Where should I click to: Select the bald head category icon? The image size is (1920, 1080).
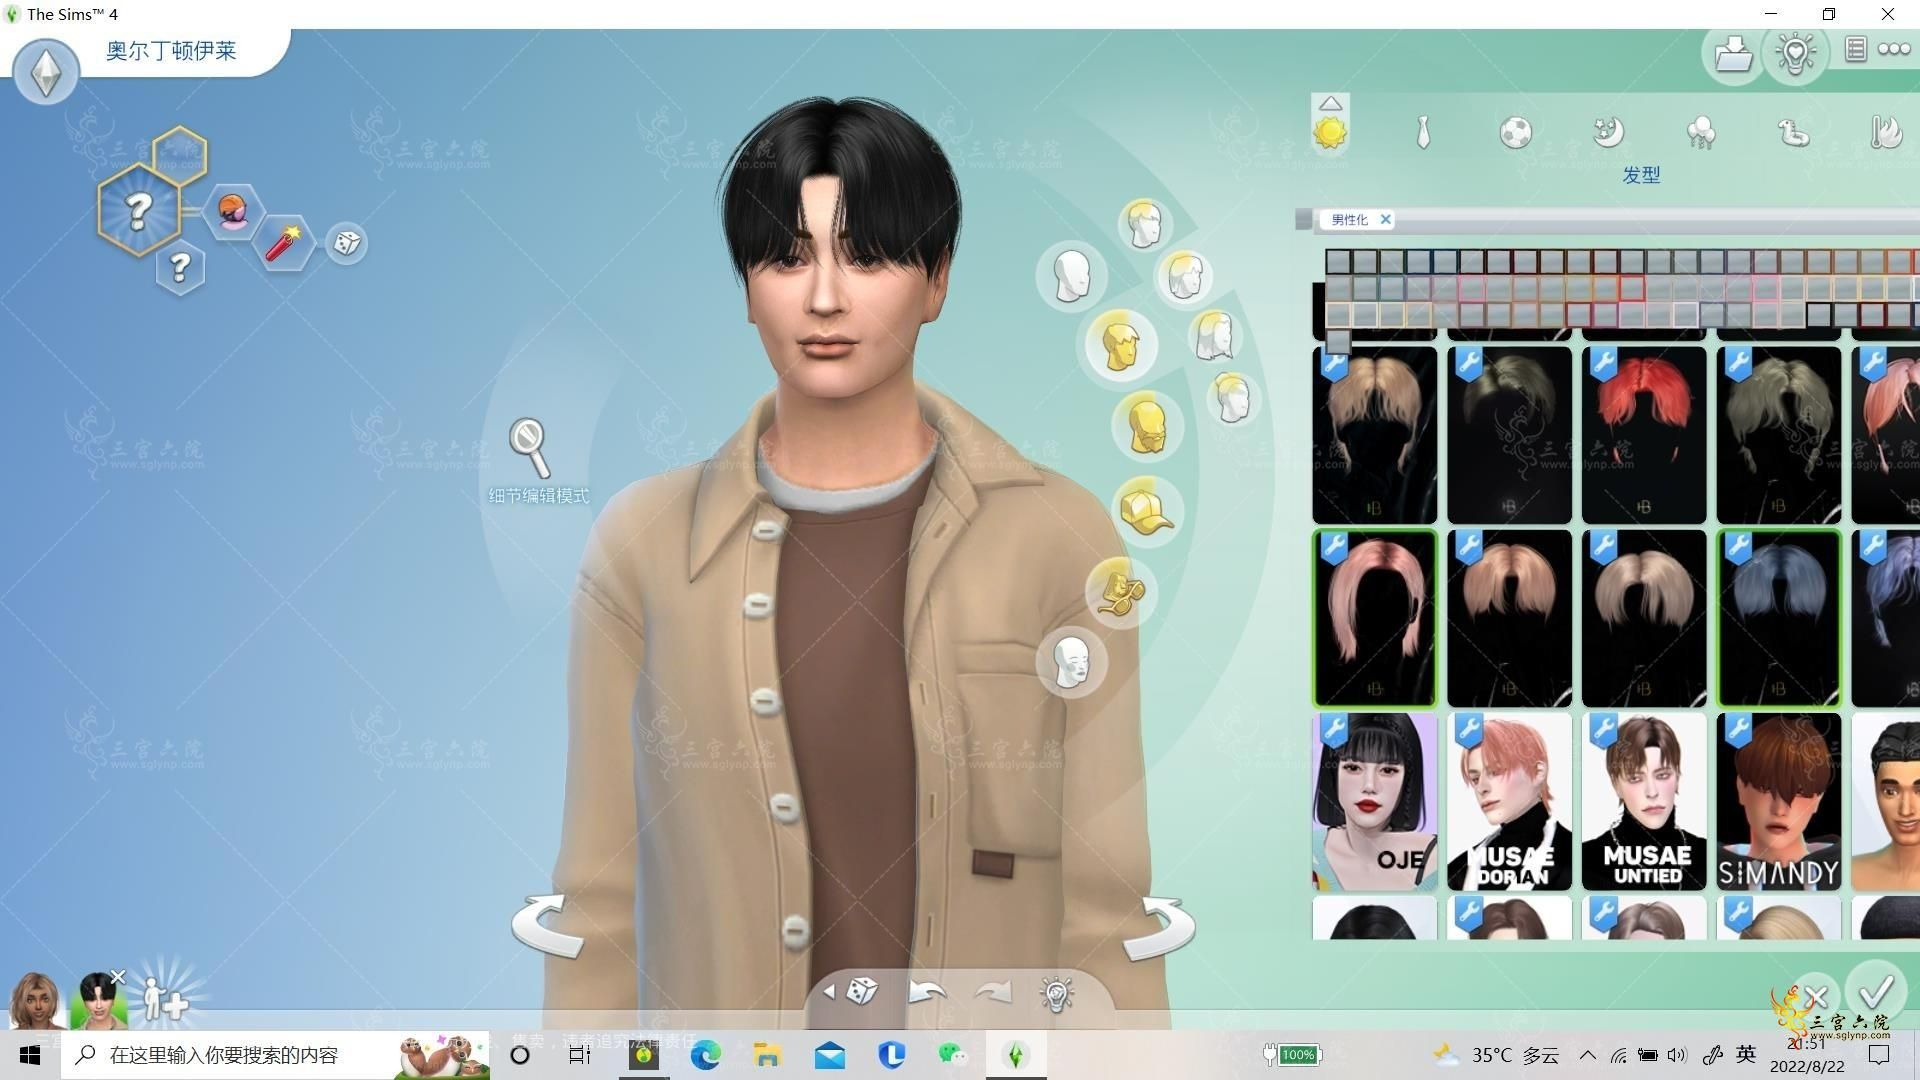click(x=1071, y=275)
